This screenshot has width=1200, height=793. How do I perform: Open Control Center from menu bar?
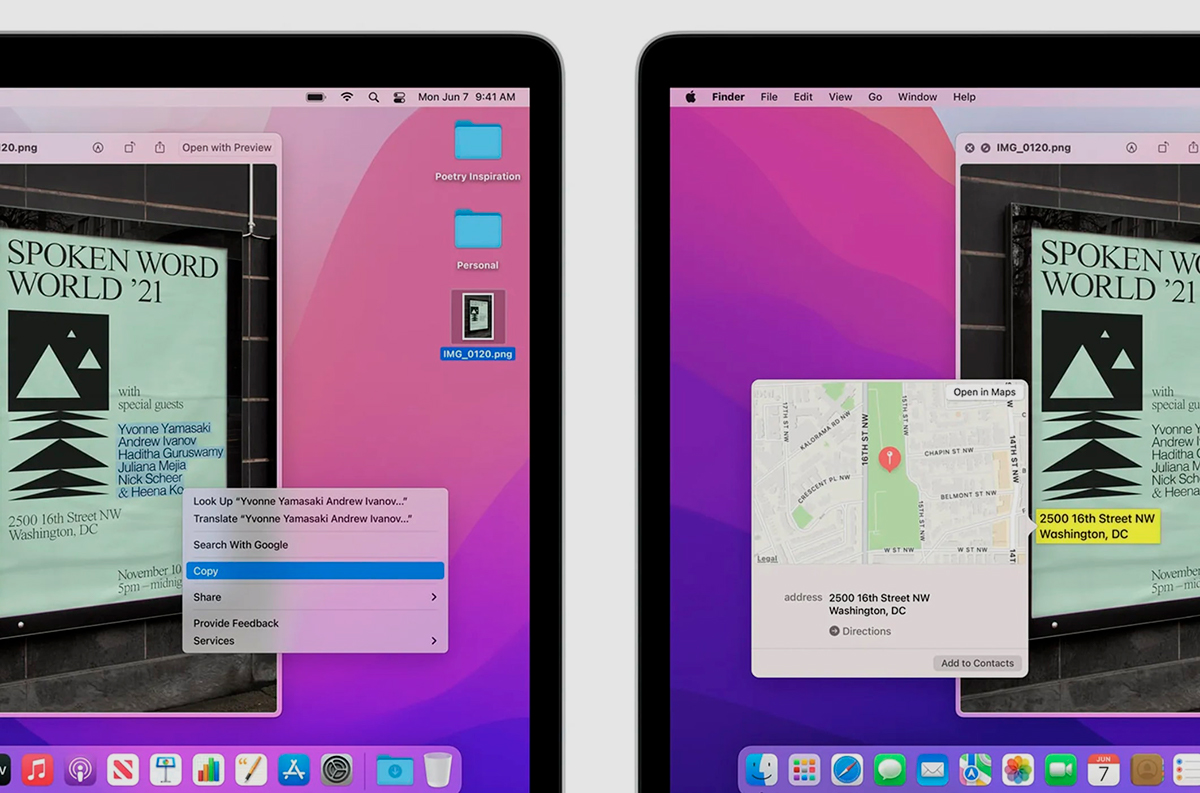pyautogui.click(x=399, y=97)
